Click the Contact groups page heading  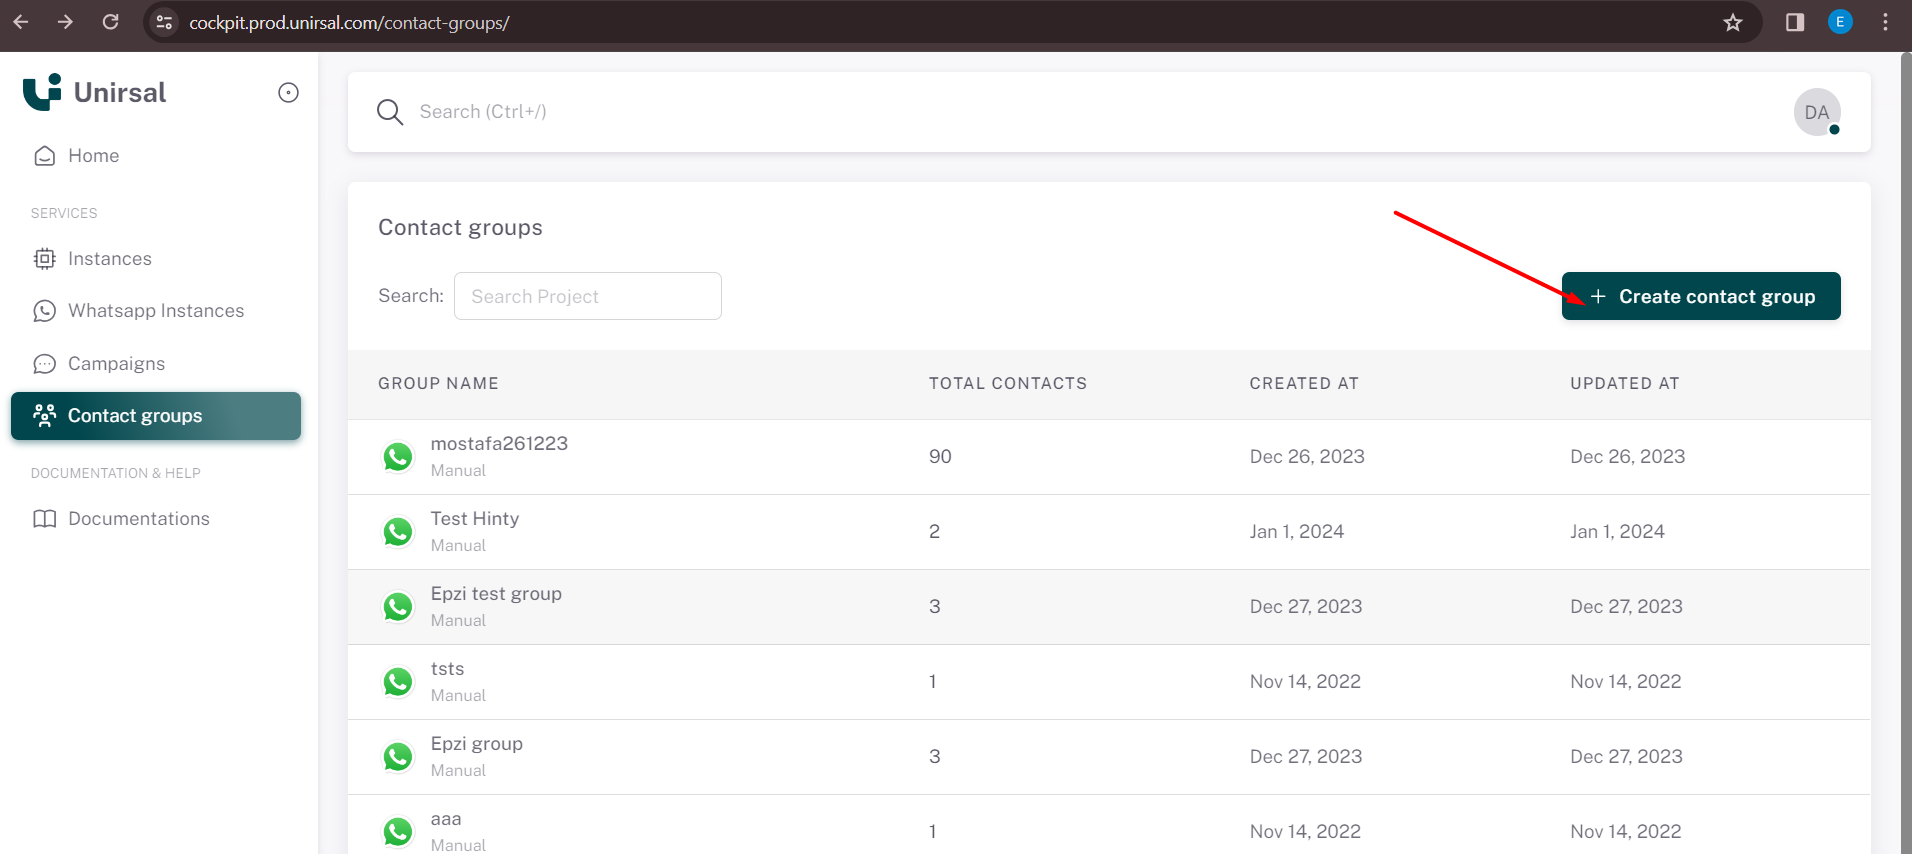pos(460,228)
